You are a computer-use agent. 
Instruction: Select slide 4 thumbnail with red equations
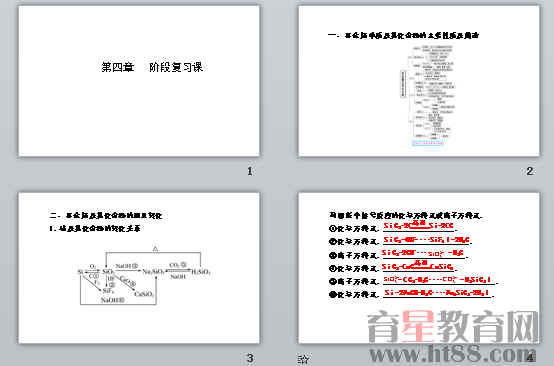419,268
